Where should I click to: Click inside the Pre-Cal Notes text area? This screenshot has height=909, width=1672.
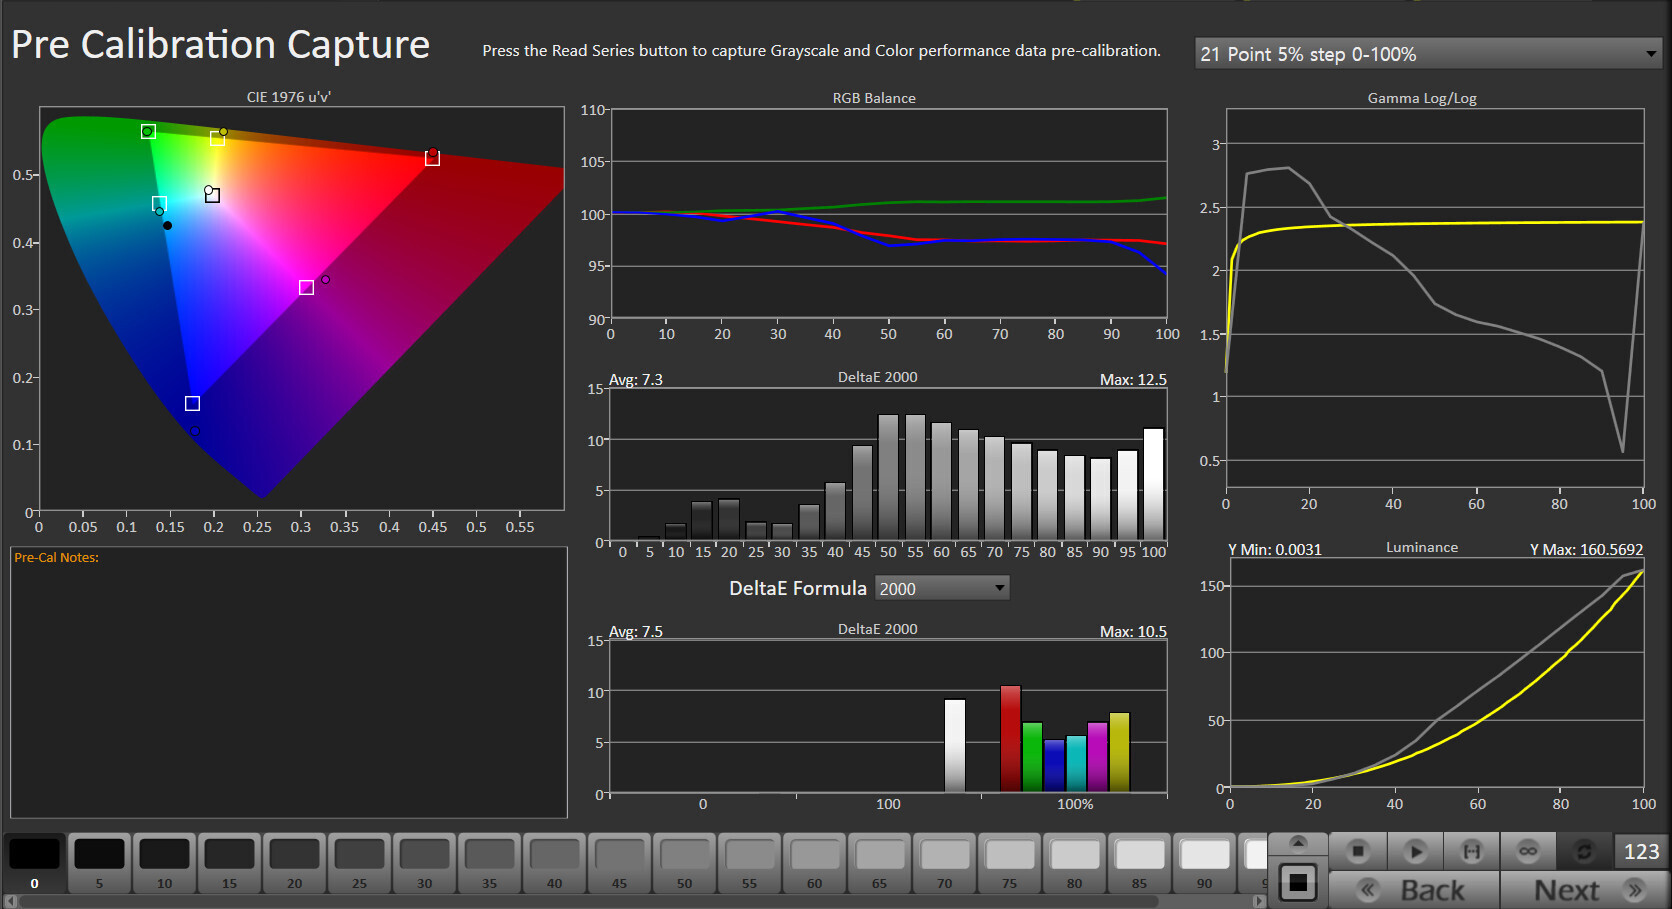[x=289, y=682]
